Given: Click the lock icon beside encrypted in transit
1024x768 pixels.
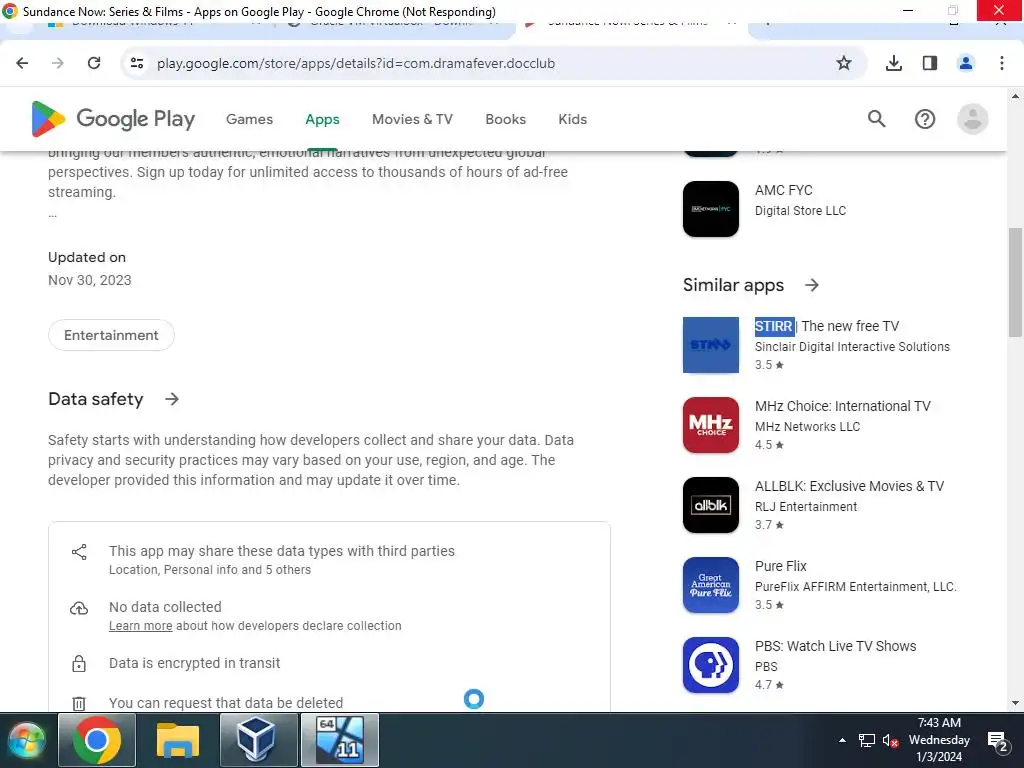Looking at the screenshot, I should 79,664.
